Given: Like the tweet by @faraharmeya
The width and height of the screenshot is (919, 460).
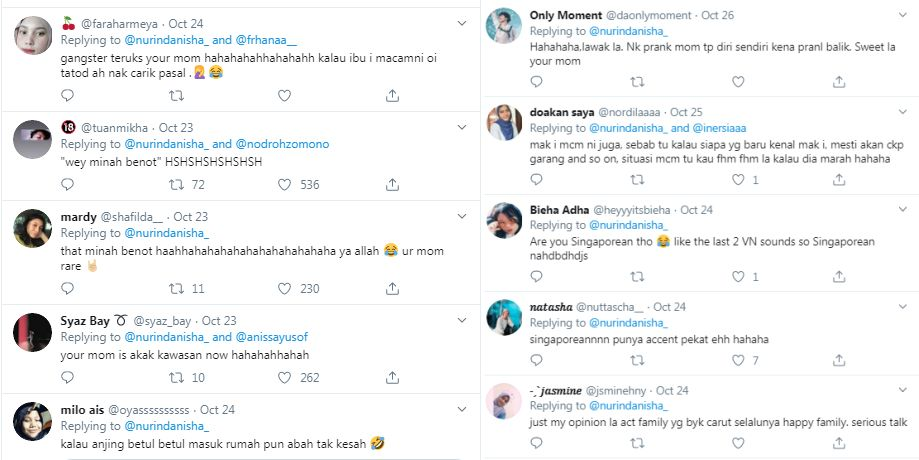Looking at the screenshot, I should pos(284,95).
